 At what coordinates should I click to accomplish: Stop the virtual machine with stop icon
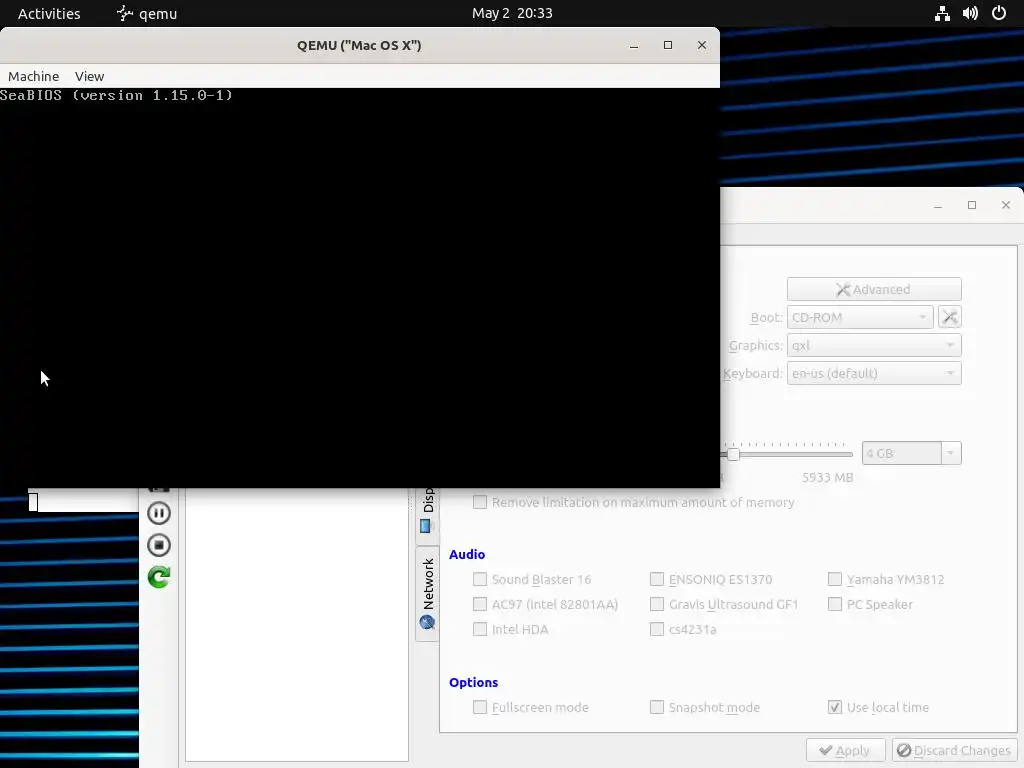pyautogui.click(x=159, y=545)
